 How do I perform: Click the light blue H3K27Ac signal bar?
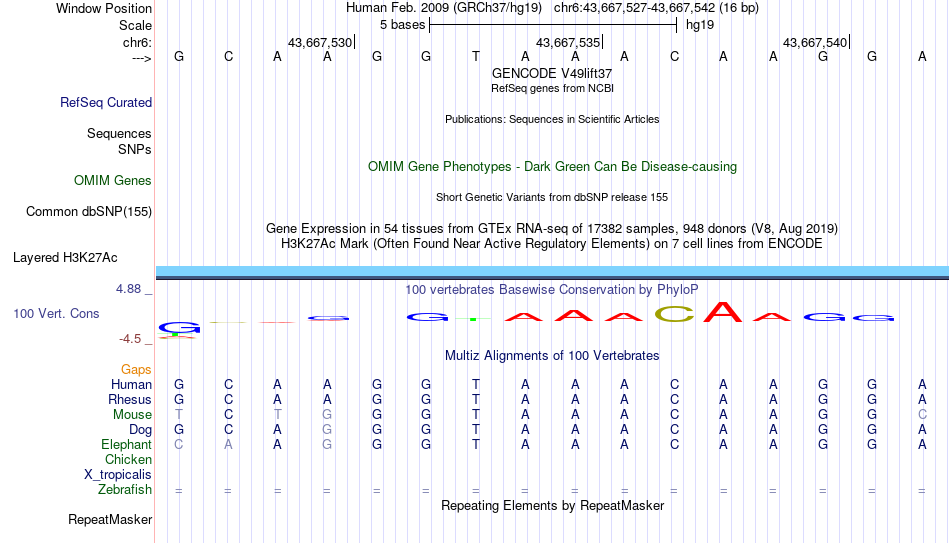[552, 271]
